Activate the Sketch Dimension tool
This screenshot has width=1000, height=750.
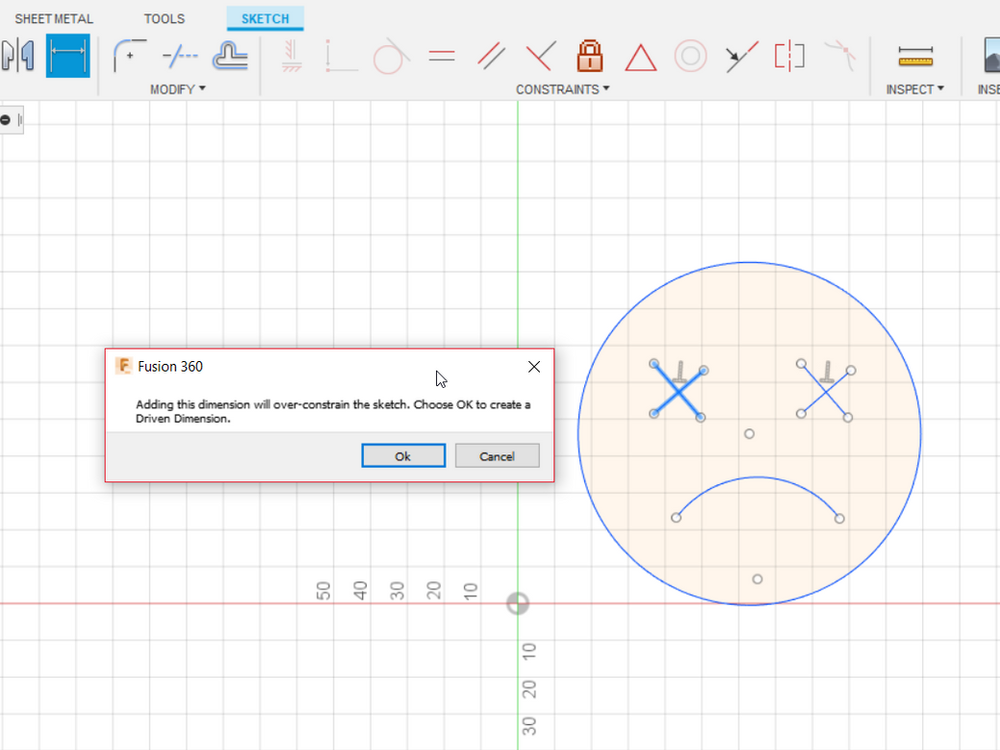tap(68, 56)
